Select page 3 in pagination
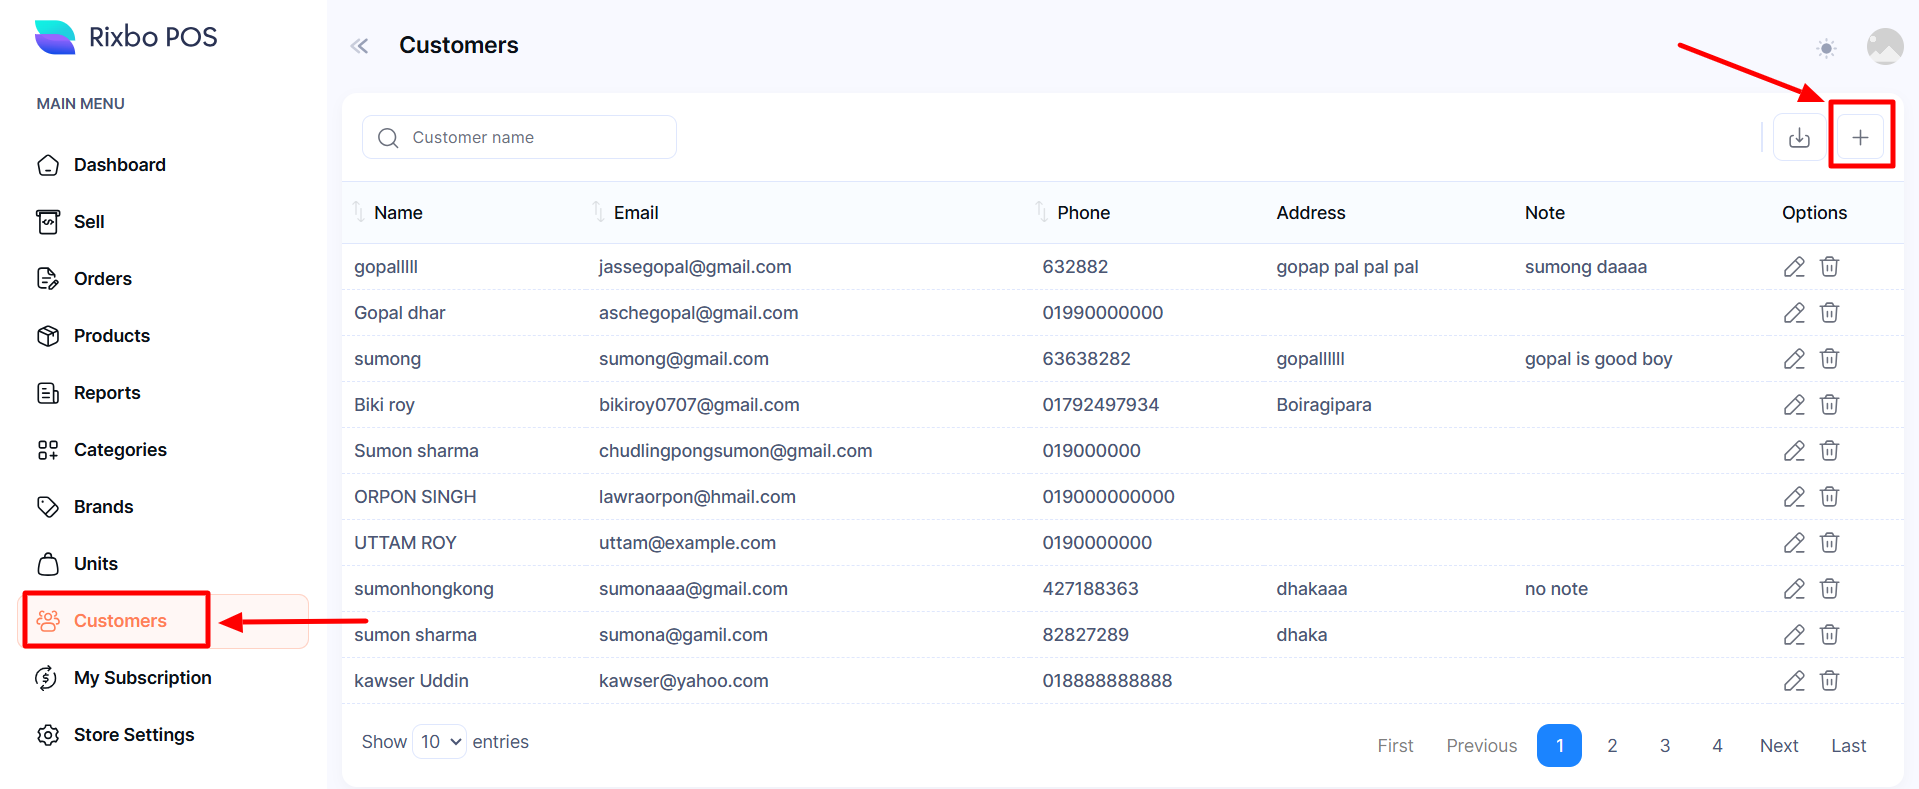 tap(1664, 746)
